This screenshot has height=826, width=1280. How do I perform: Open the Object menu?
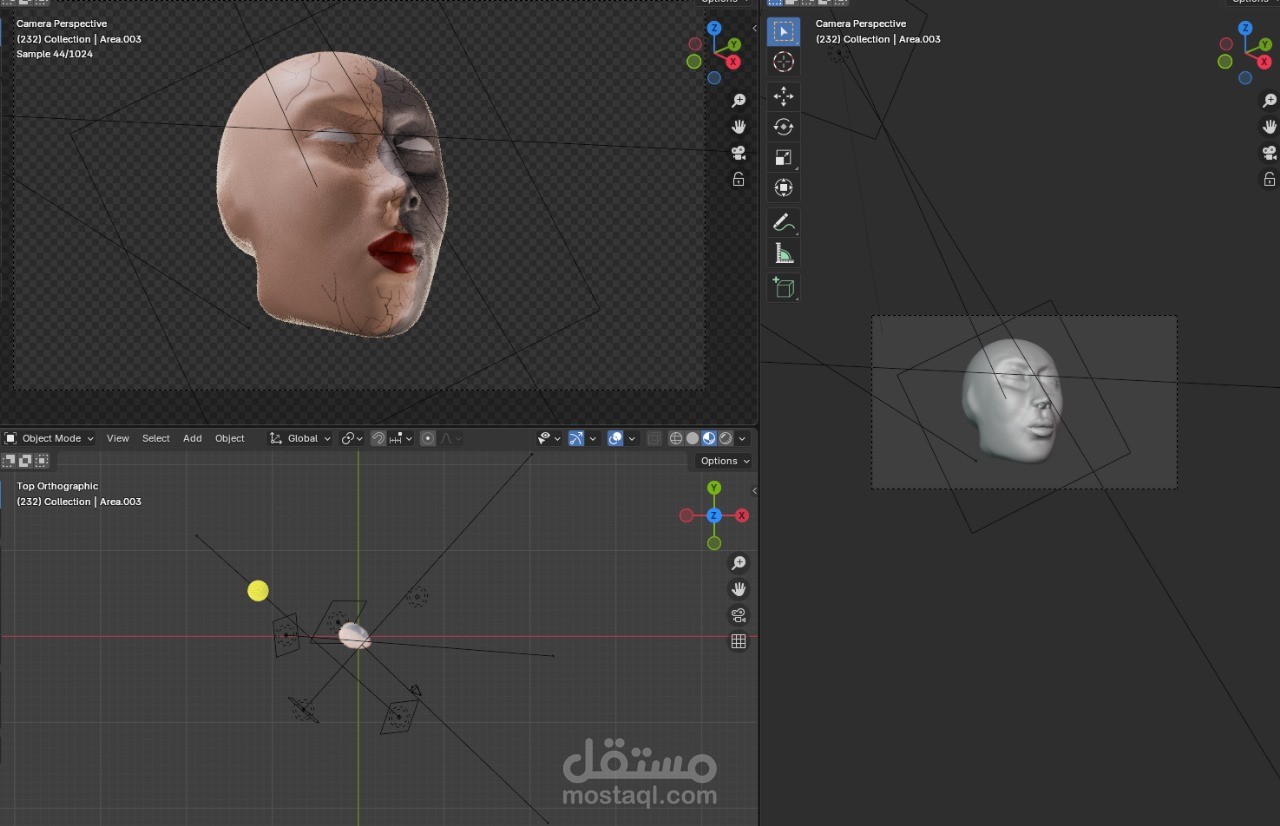pos(230,438)
